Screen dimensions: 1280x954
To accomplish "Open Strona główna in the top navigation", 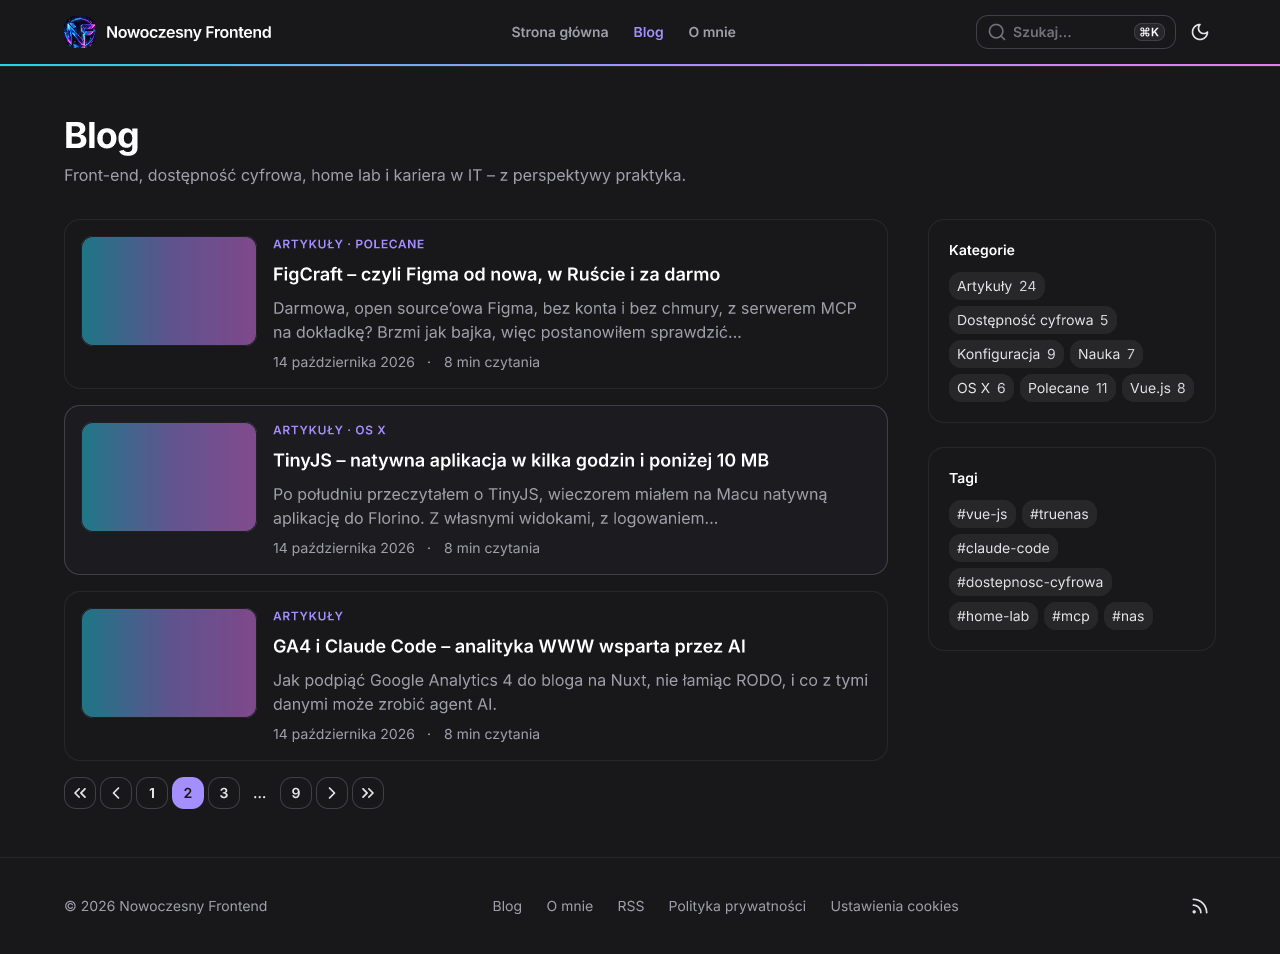I will (x=560, y=32).
